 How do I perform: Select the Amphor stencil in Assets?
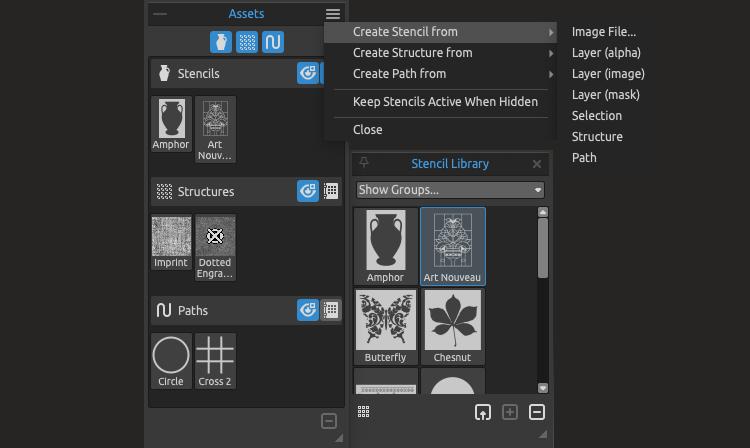tap(171, 124)
